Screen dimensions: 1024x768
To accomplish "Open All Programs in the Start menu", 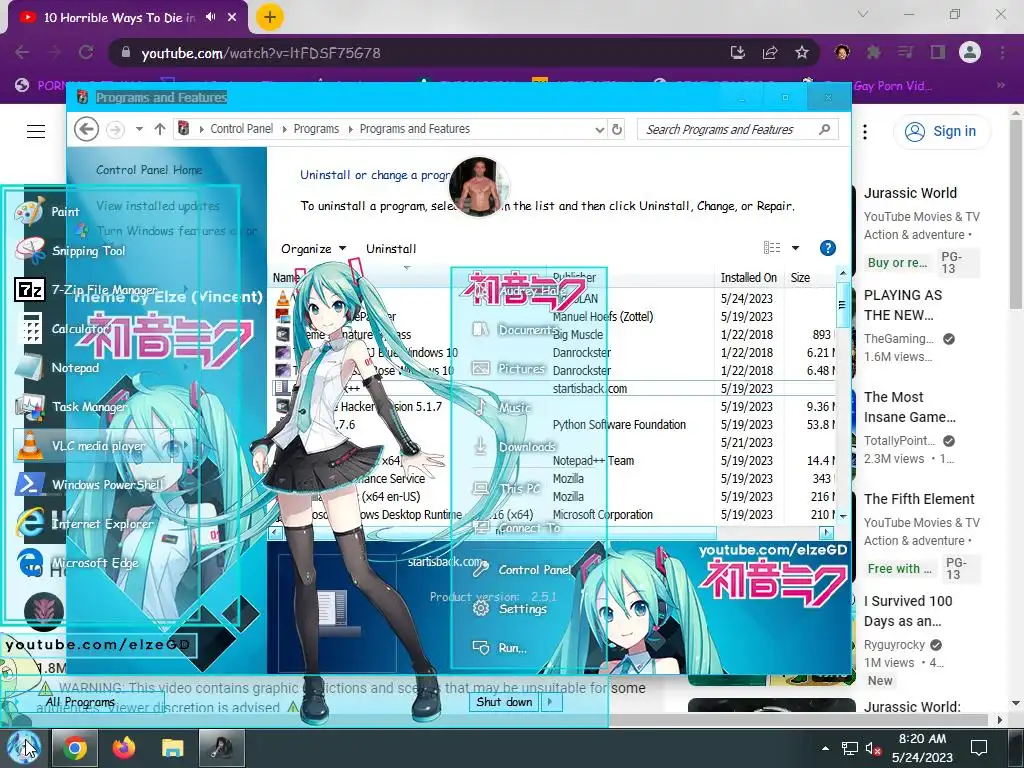I will pyautogui.click(x=80, y=702).
